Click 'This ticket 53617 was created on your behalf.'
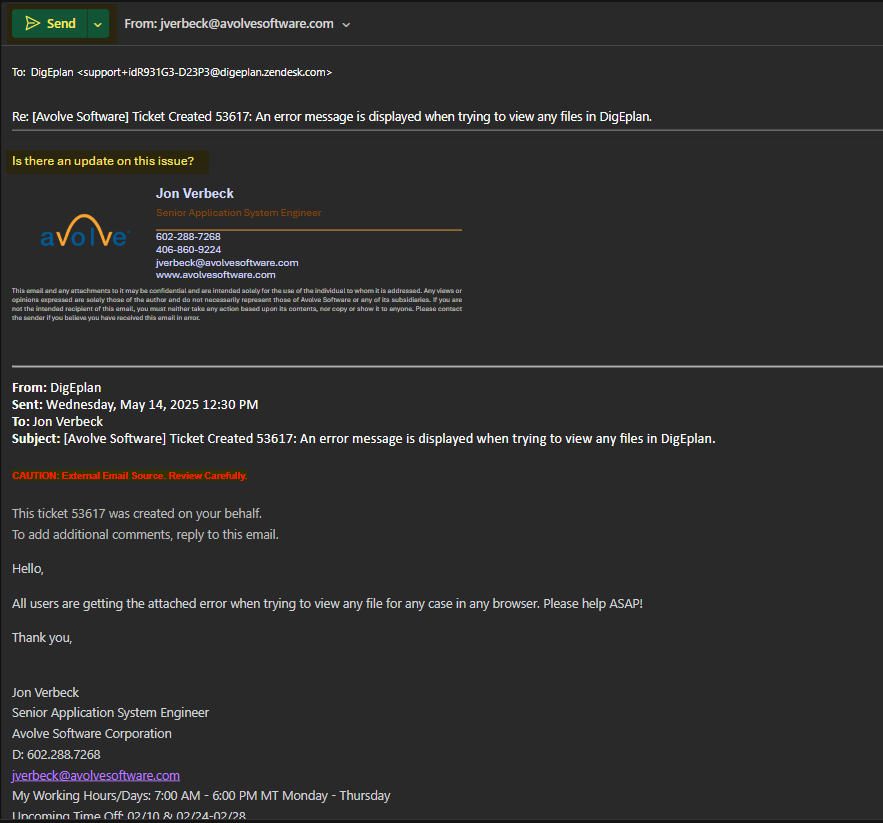The image size is (883, 823). [137, 514]
